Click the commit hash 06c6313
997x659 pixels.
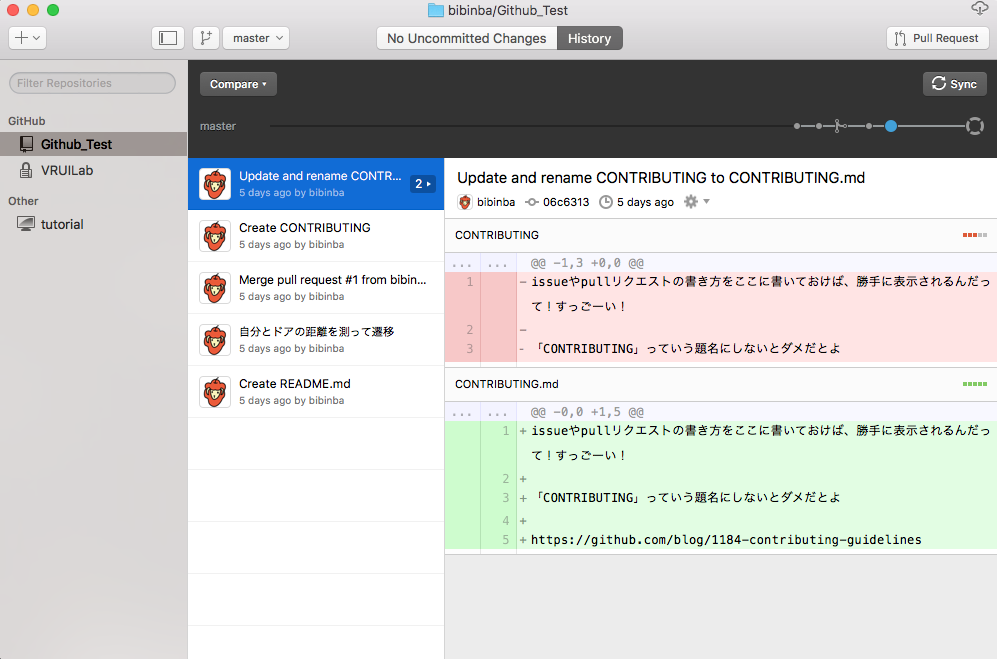pos(566,202)
